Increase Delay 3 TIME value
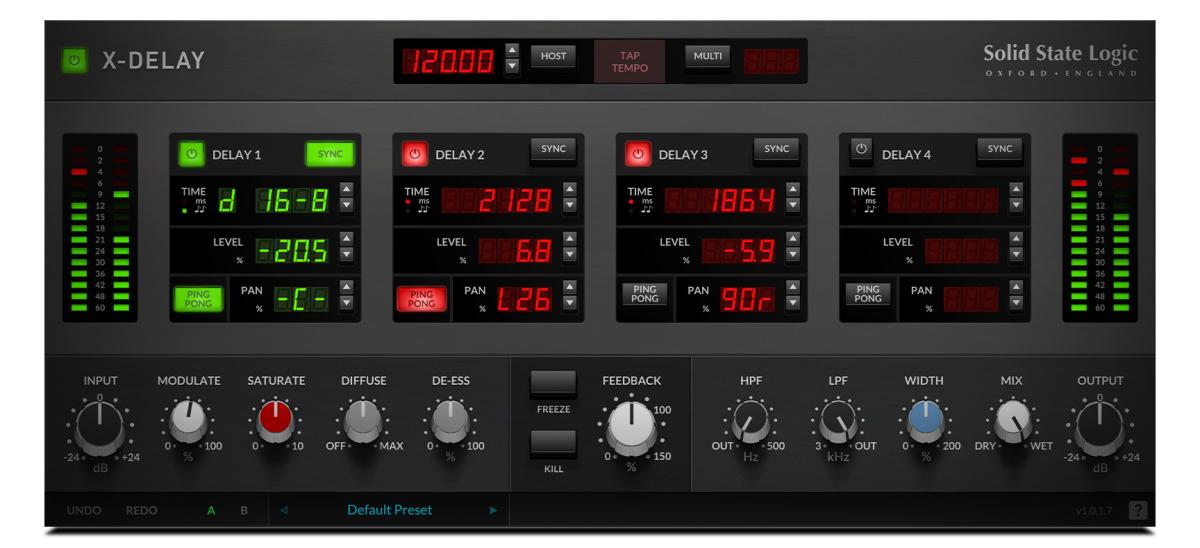Screen dimensions: 1200x548 [794, 189]
